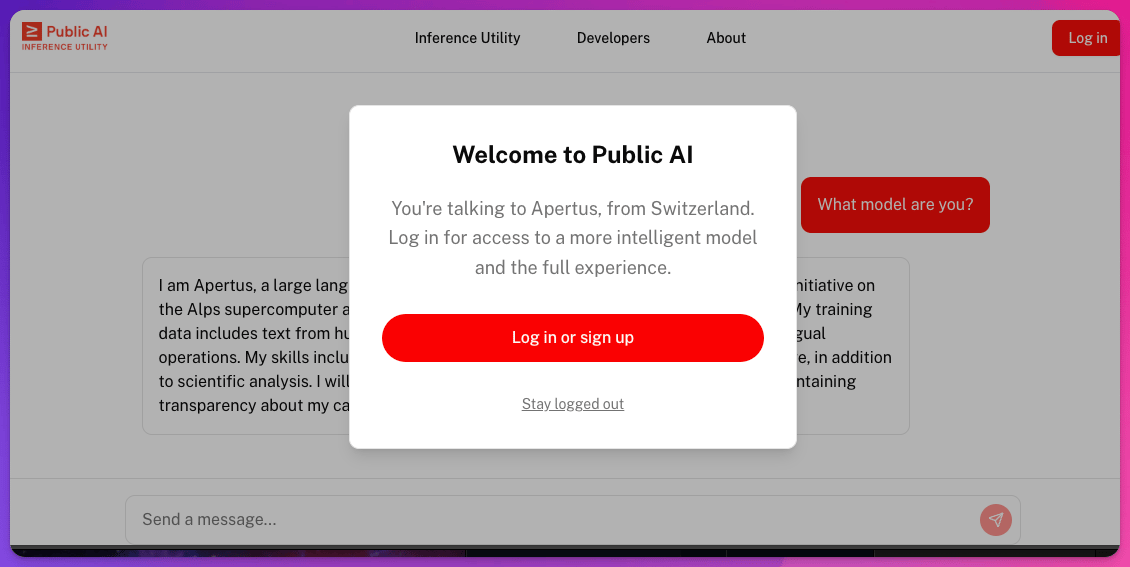Open the Inference Utility nav item
The width and height of the screenshot is (1130, 567).
(x=467, y=38)
